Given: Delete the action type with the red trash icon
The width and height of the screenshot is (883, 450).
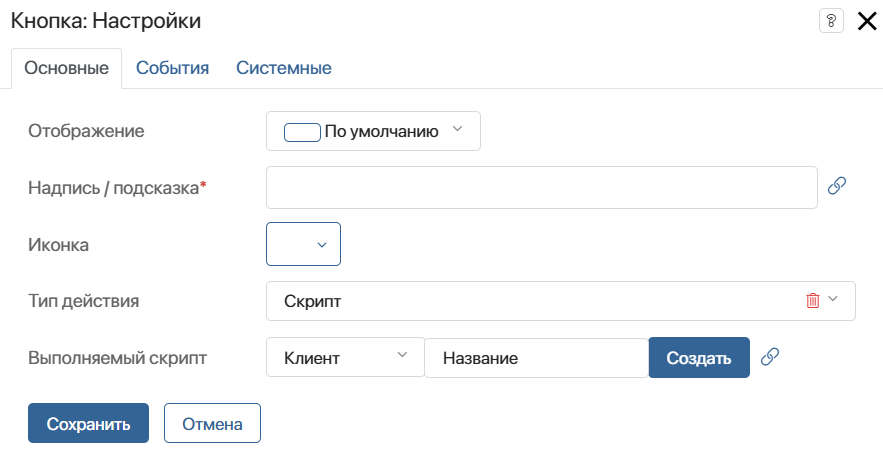Looking at the screenshot, I should click(x=813, y=300).
